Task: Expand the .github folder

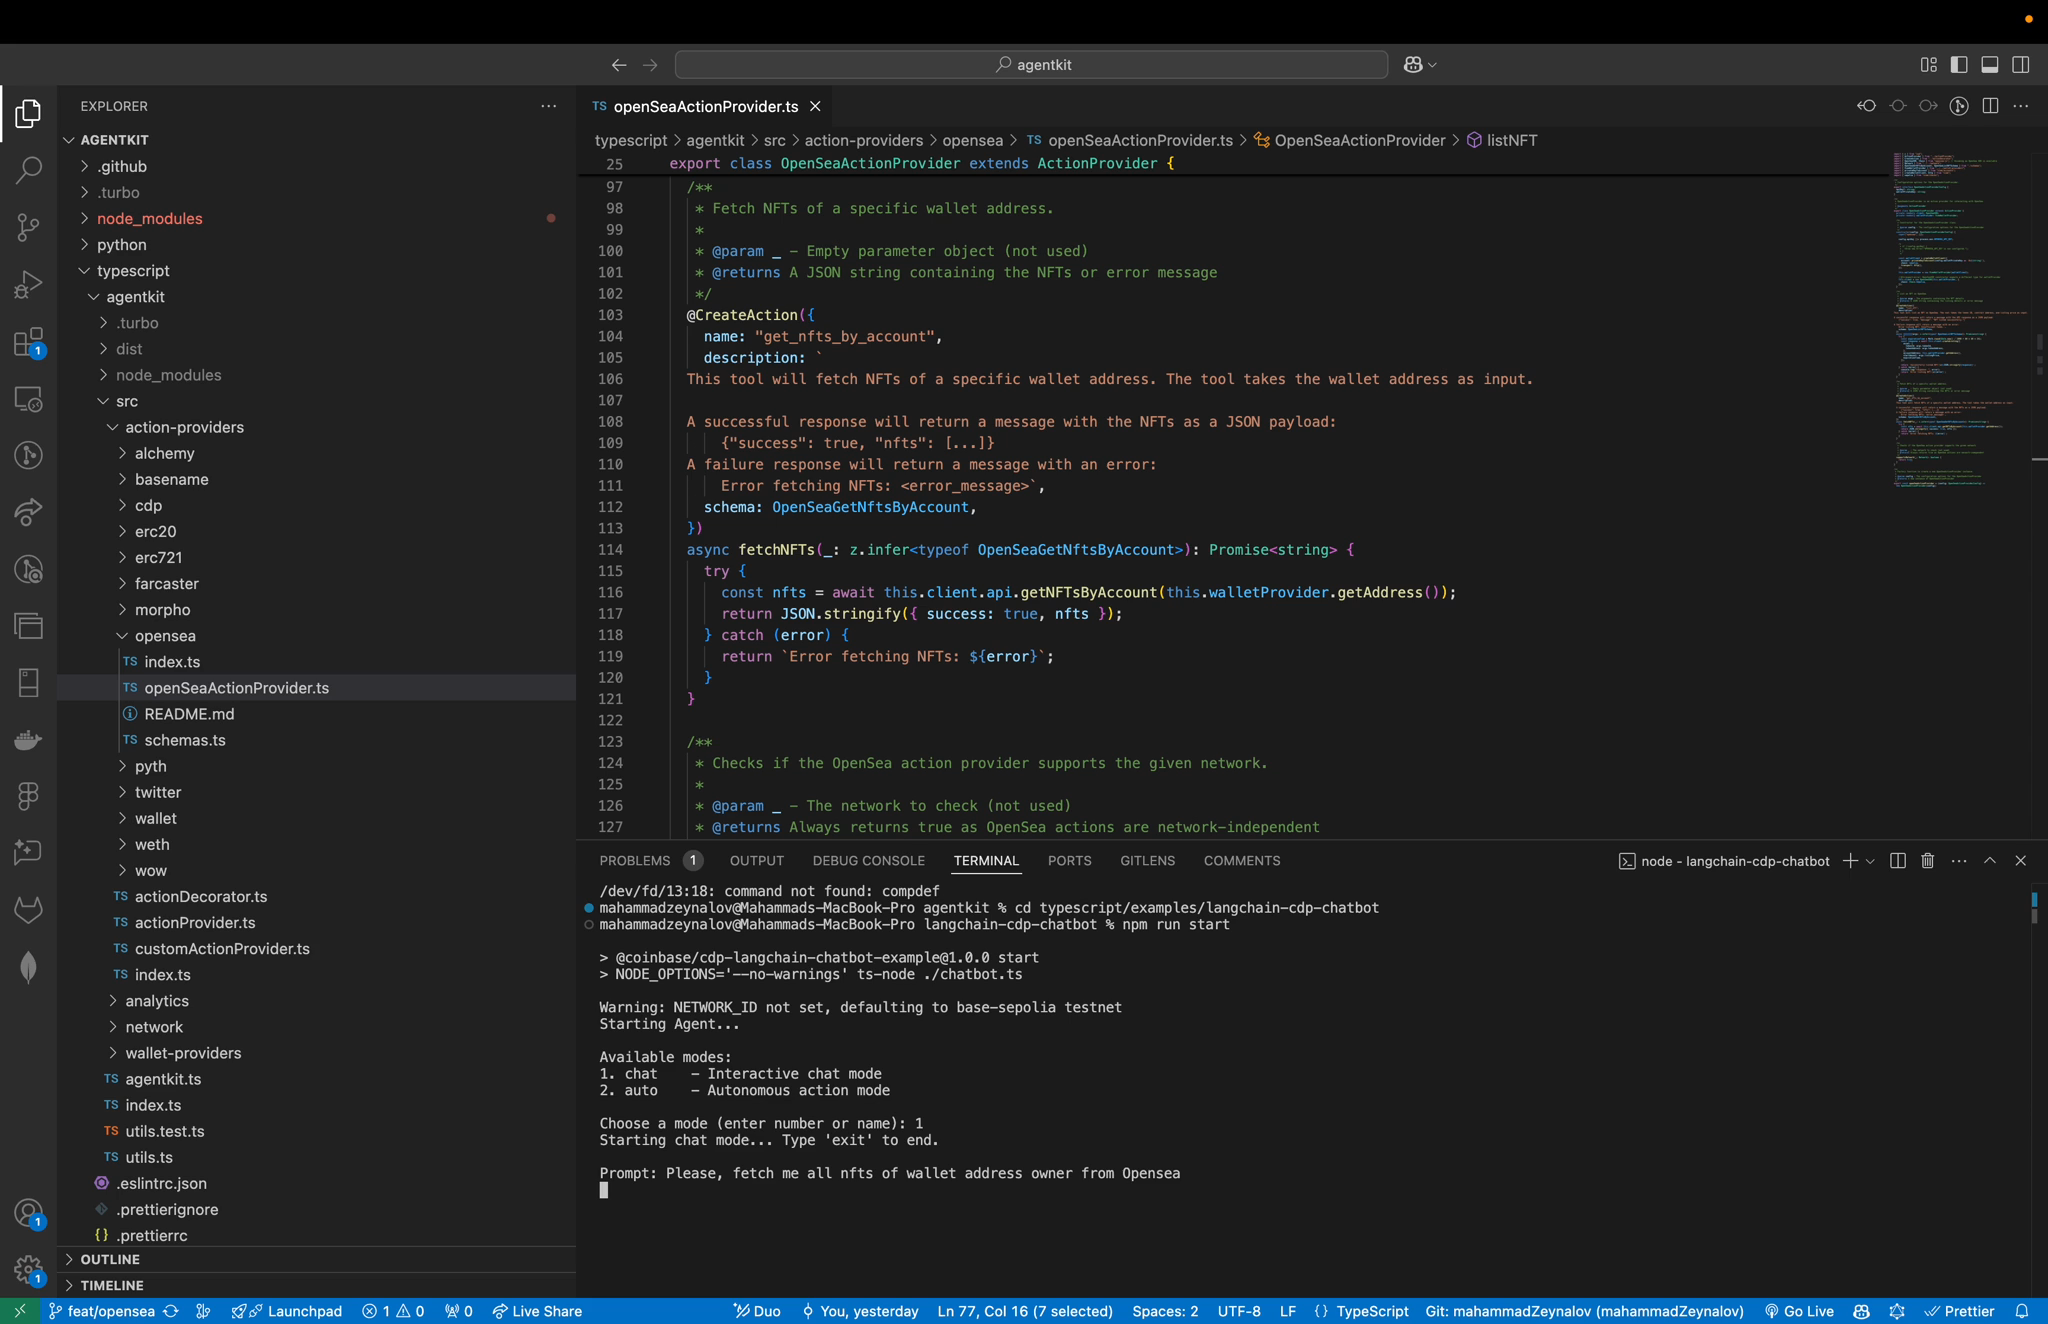Action: 316,166
